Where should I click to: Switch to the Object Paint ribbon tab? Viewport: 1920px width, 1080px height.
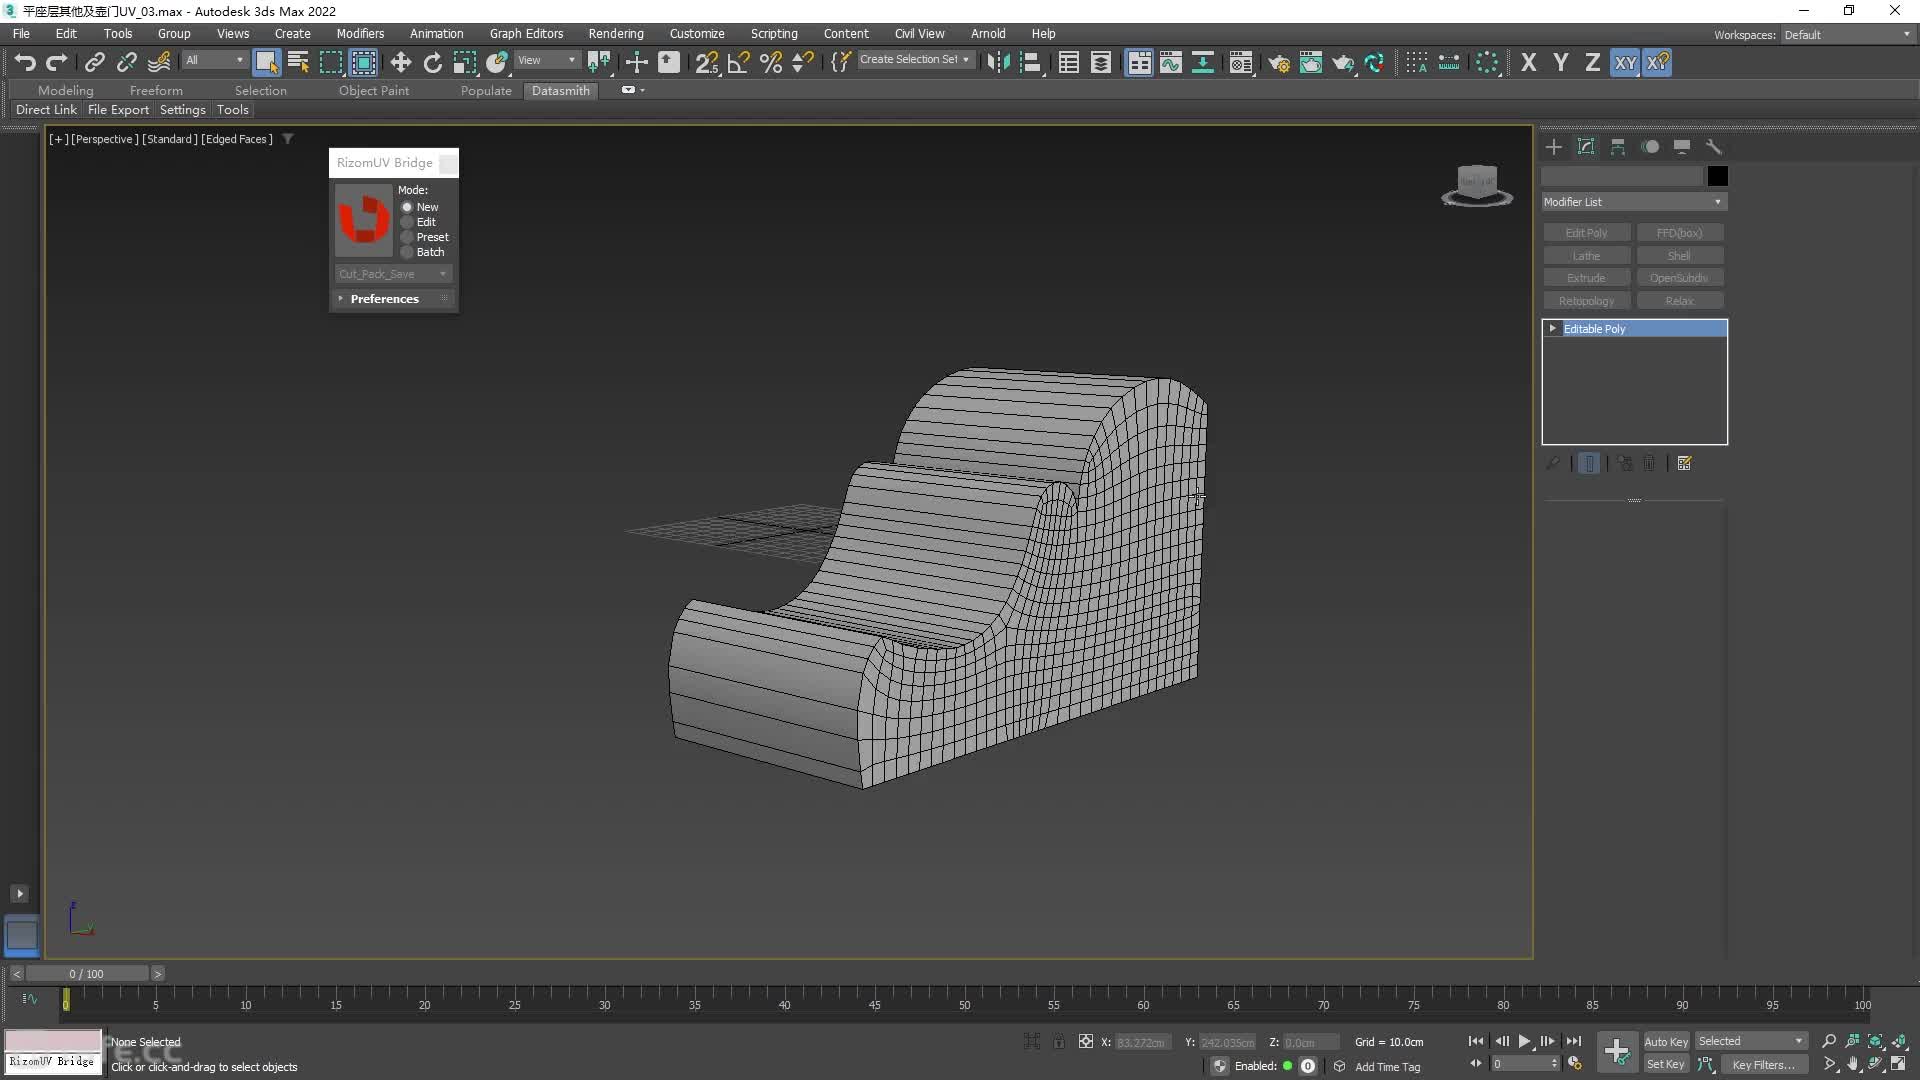373,90
